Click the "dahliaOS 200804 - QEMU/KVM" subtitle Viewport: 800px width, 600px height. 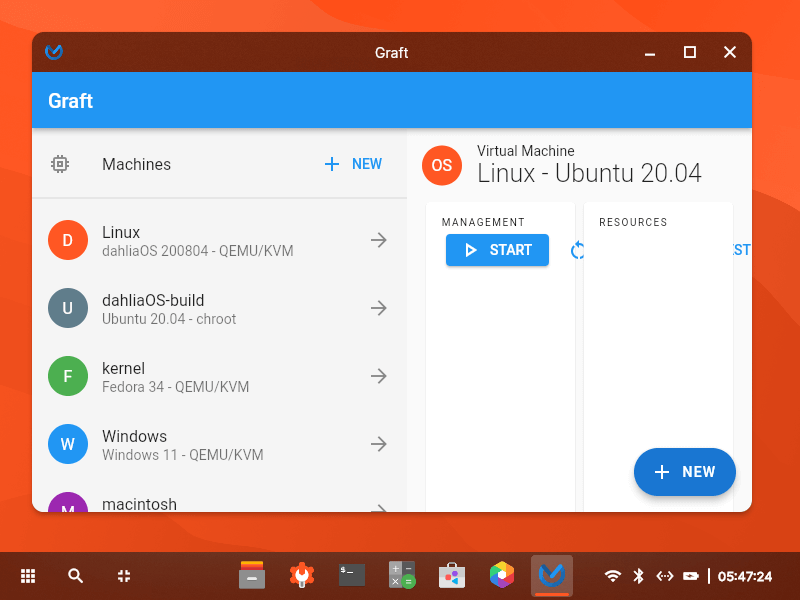[x=198, y=251]
